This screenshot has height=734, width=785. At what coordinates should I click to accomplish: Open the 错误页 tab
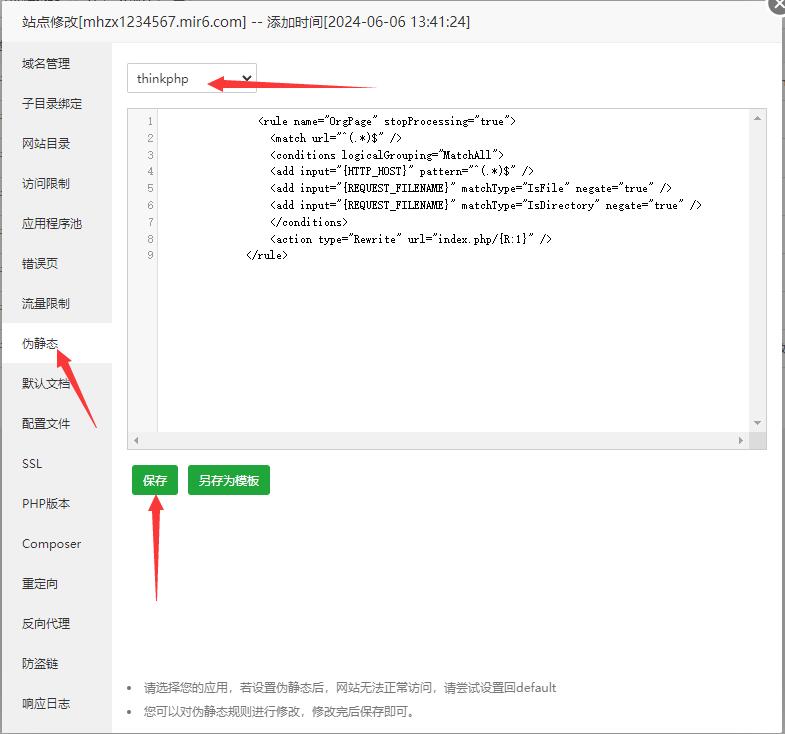40,264
